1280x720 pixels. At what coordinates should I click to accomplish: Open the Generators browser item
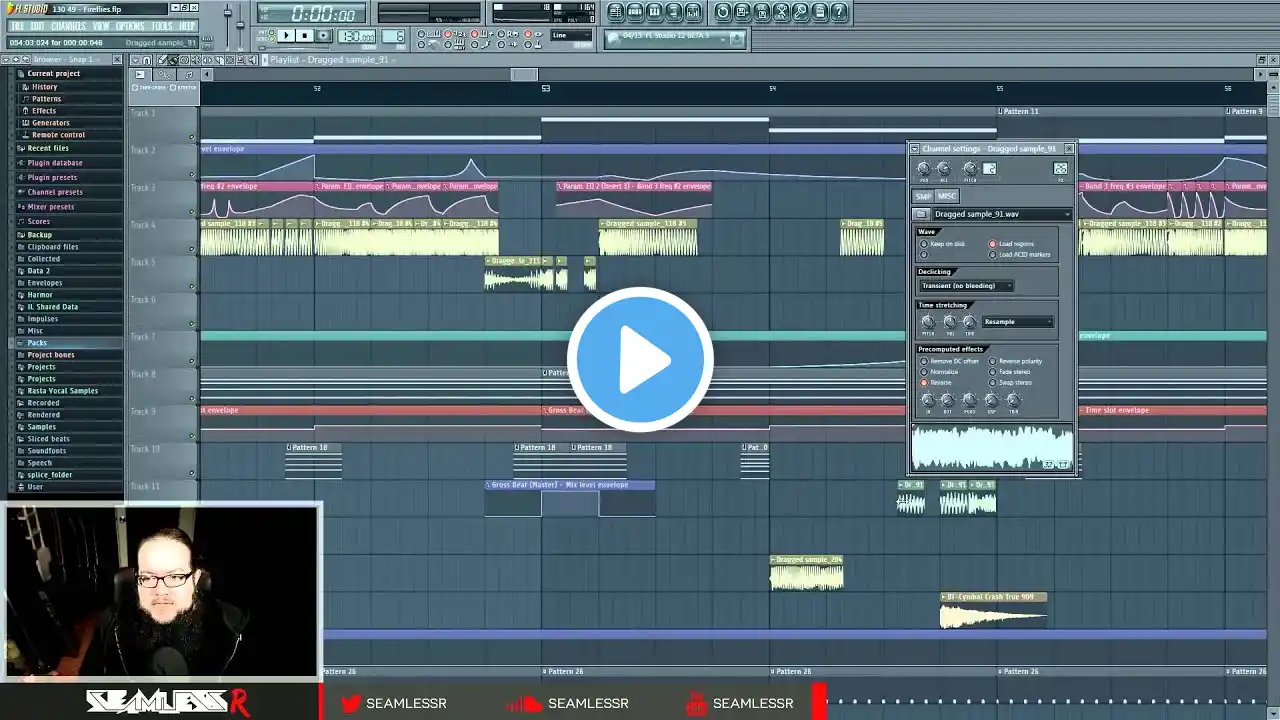point(50,123)
